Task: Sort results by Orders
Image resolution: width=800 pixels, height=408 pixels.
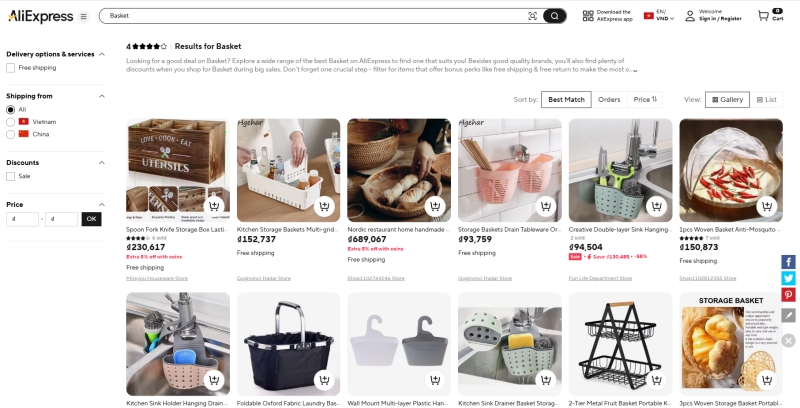Action: click(609, 100)
